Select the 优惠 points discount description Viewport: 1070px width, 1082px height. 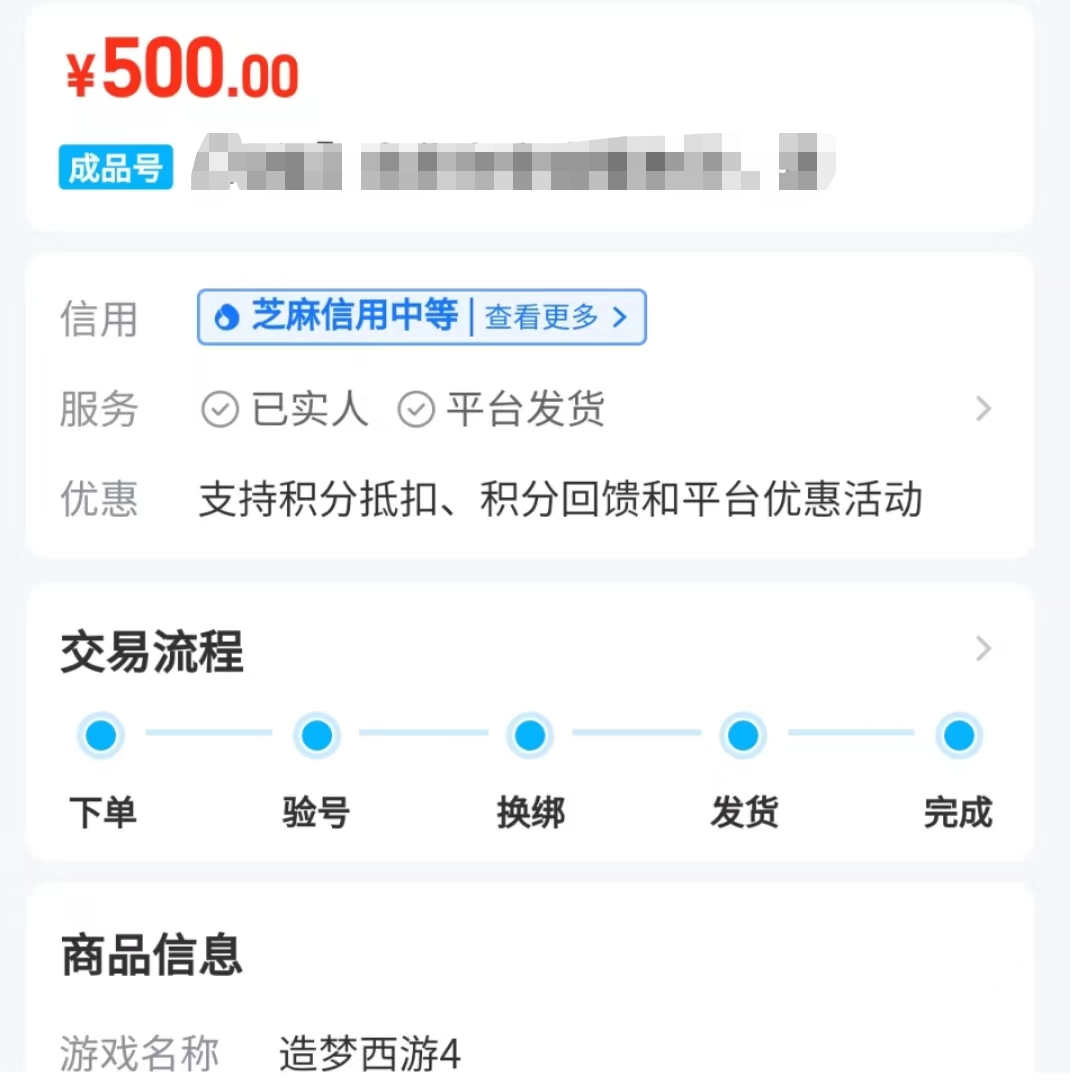click(560, 500)
